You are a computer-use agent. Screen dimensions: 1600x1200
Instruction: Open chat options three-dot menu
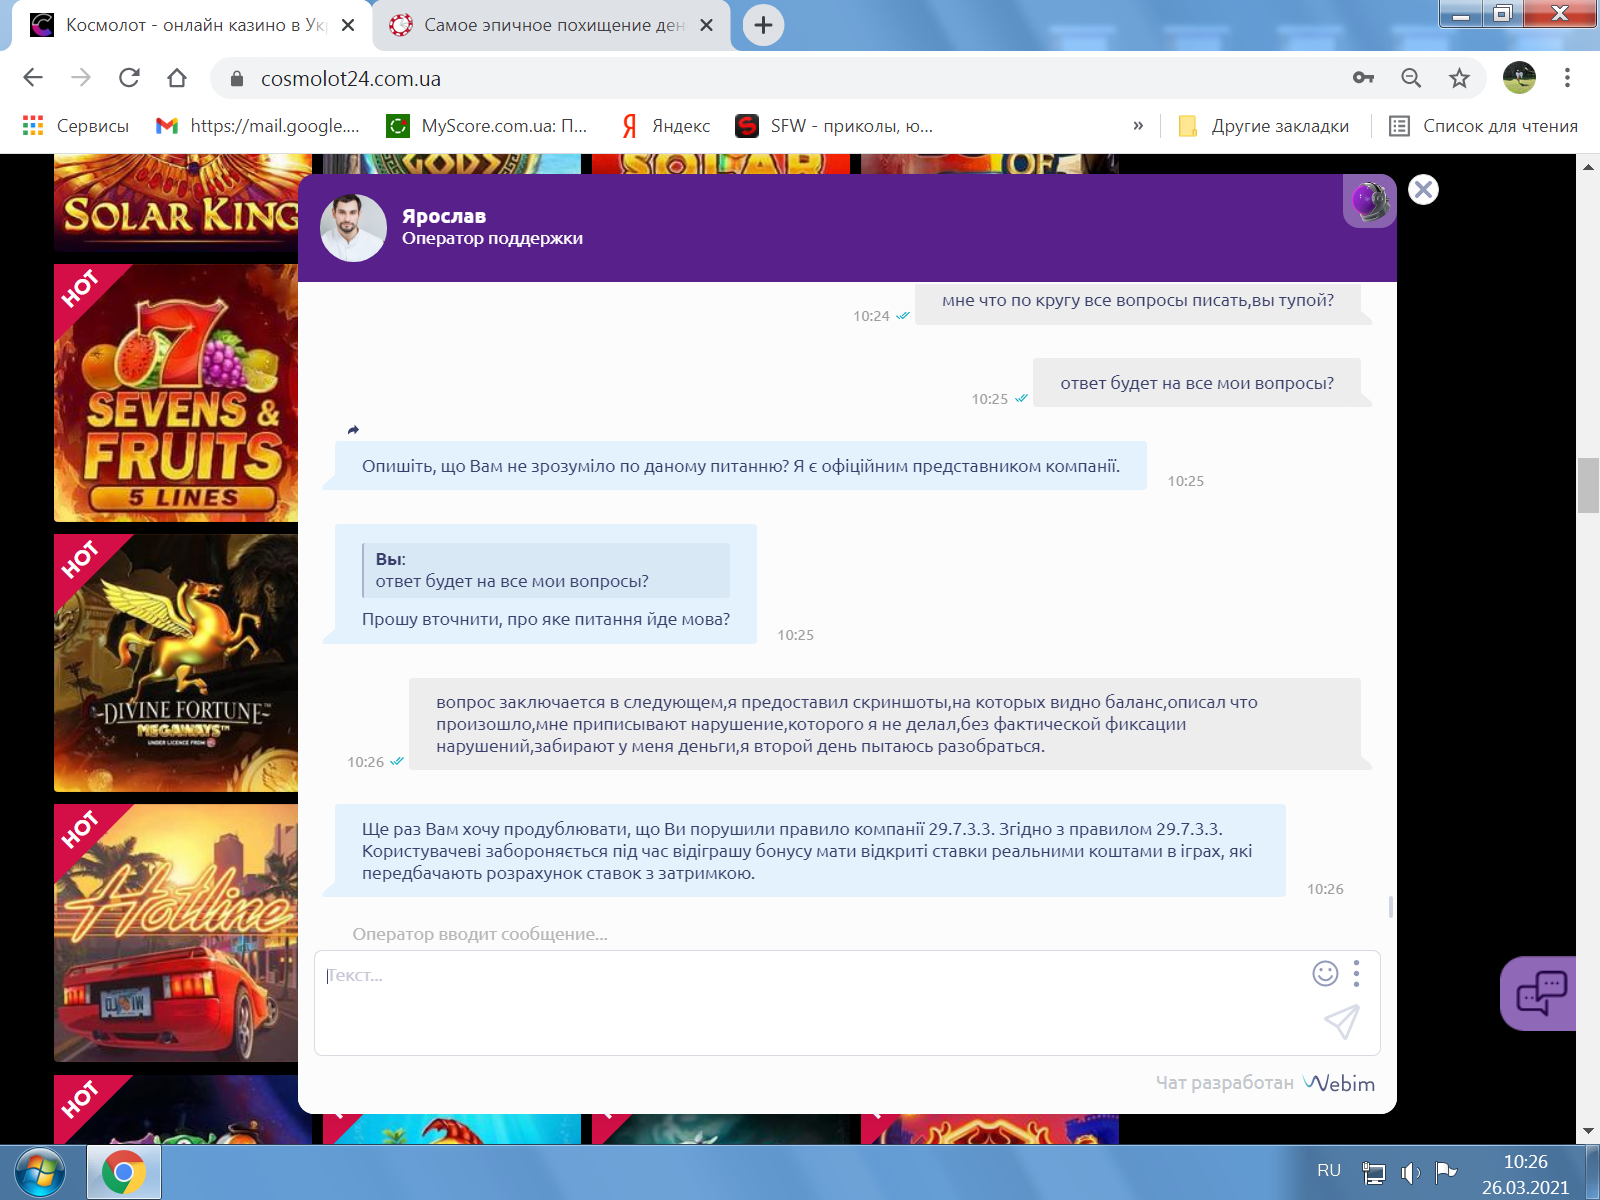tap(1356, 973)
